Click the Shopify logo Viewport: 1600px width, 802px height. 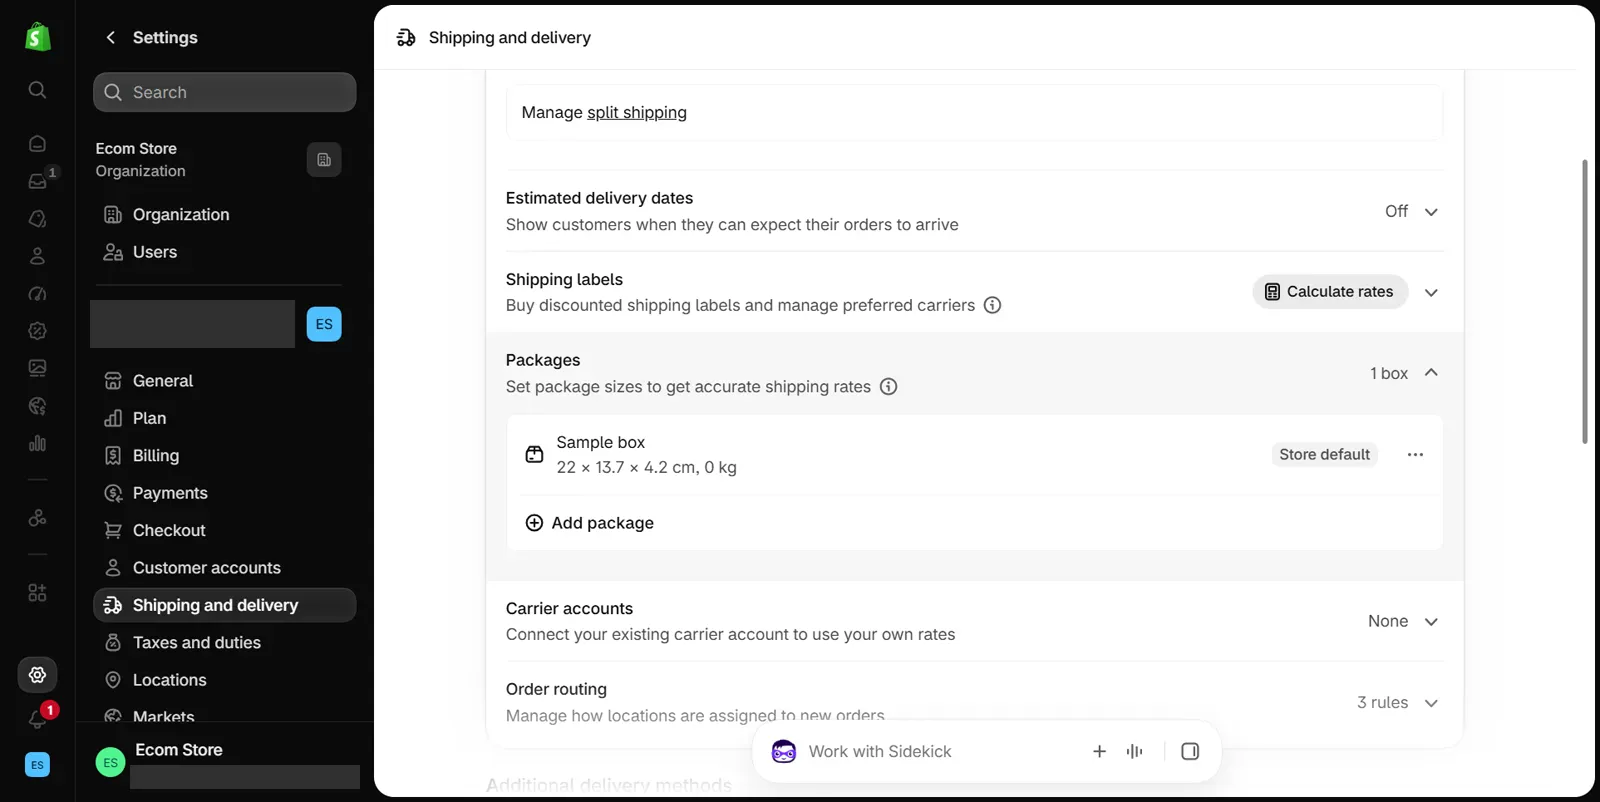[x=37, y=37]
